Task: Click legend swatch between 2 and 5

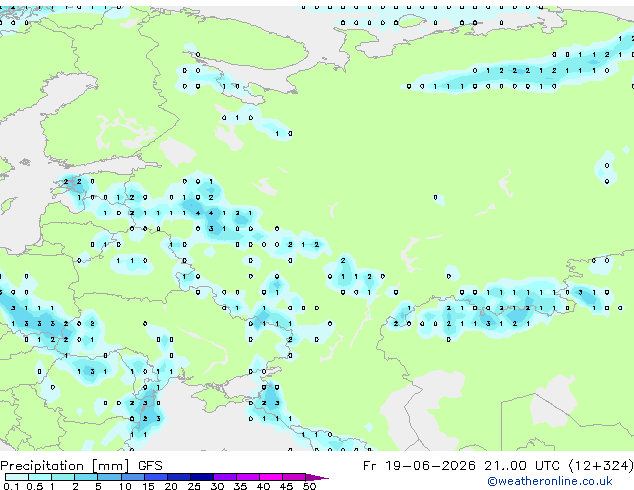Action: click(86, 477)
